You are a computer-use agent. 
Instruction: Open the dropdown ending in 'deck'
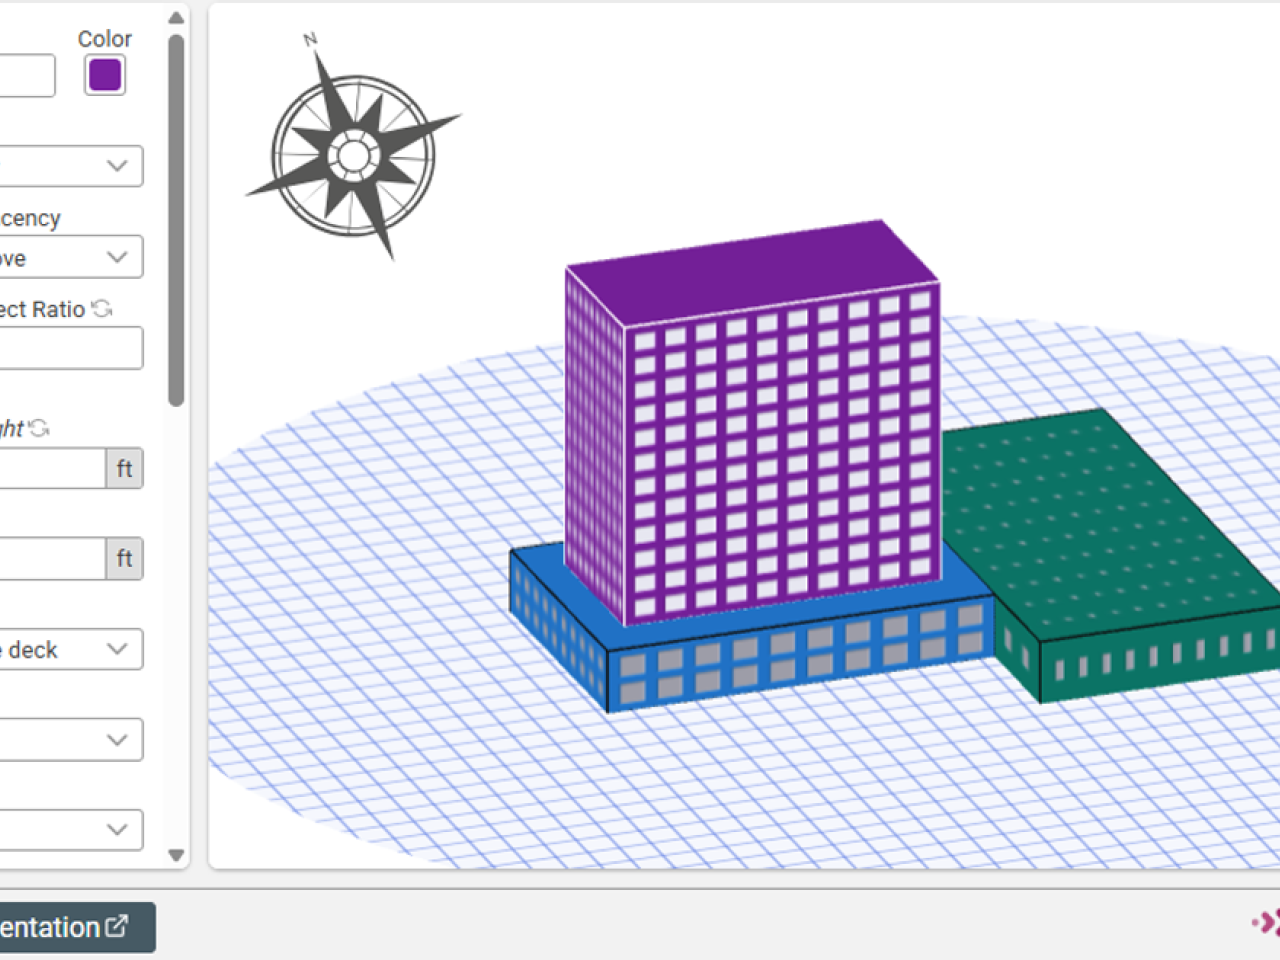(71, 649)
